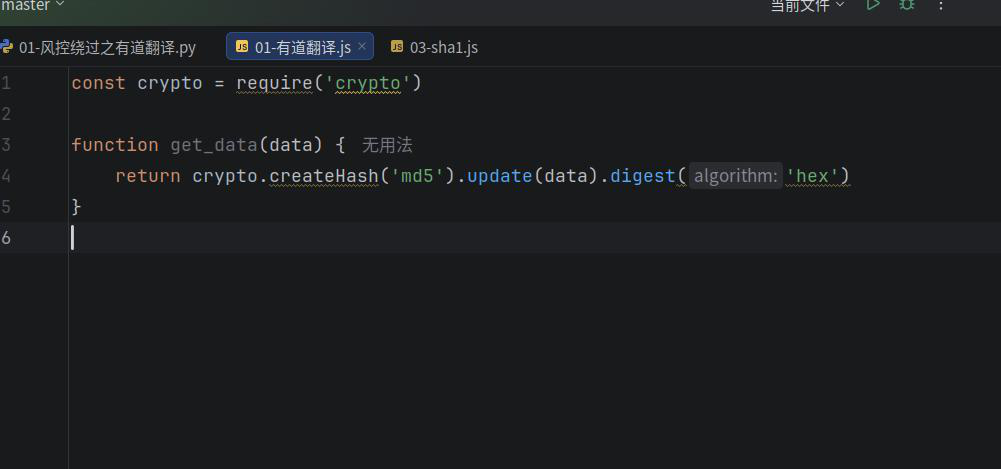Image resolution: width=1001 pixels, height=469 pixels.
Task: Click the get_data function name
Action: [214, 145]
